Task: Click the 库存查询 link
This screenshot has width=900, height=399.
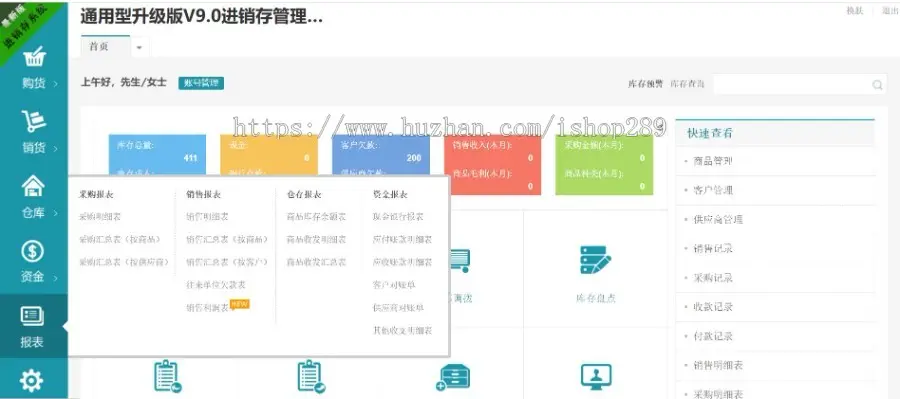Action: [688, 84]
